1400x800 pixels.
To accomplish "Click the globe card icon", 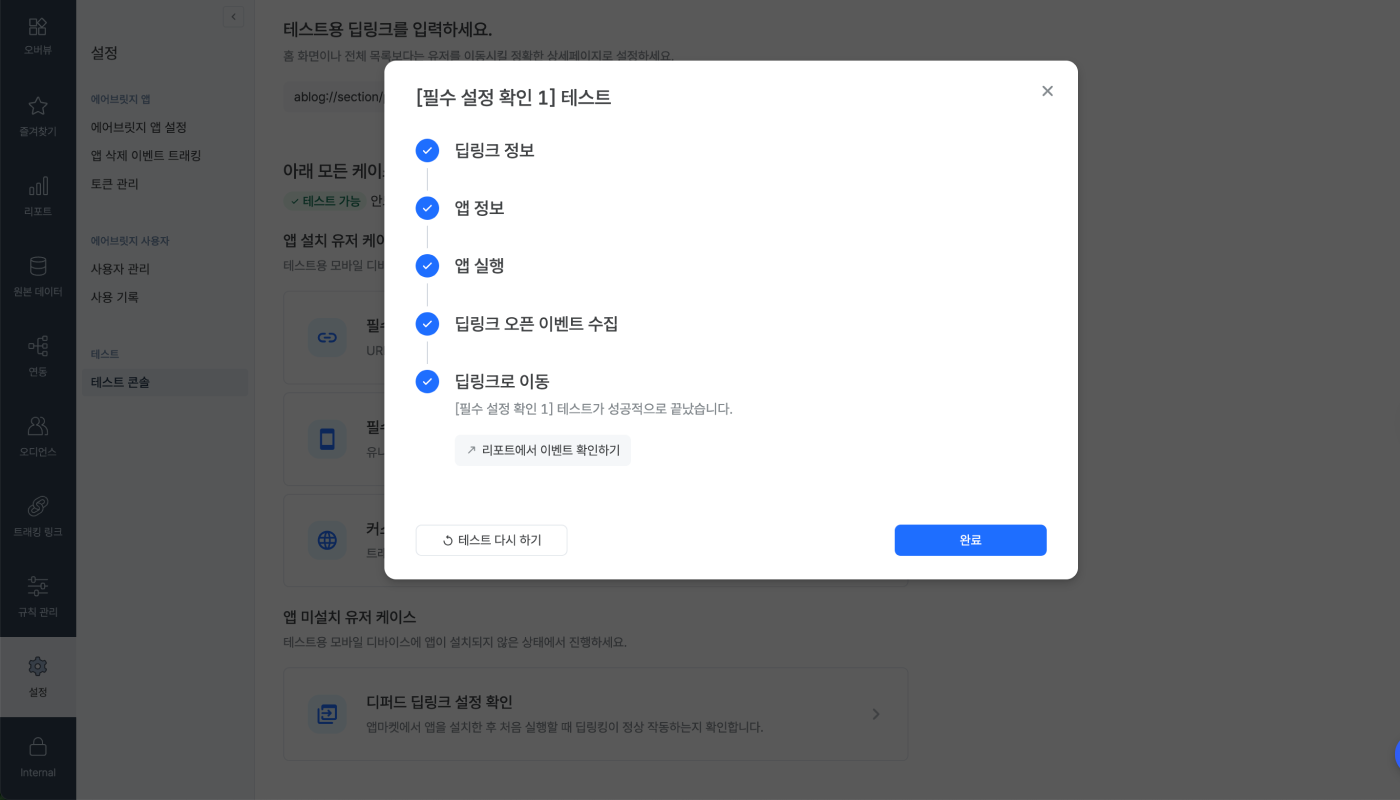I will click(327, 541).
